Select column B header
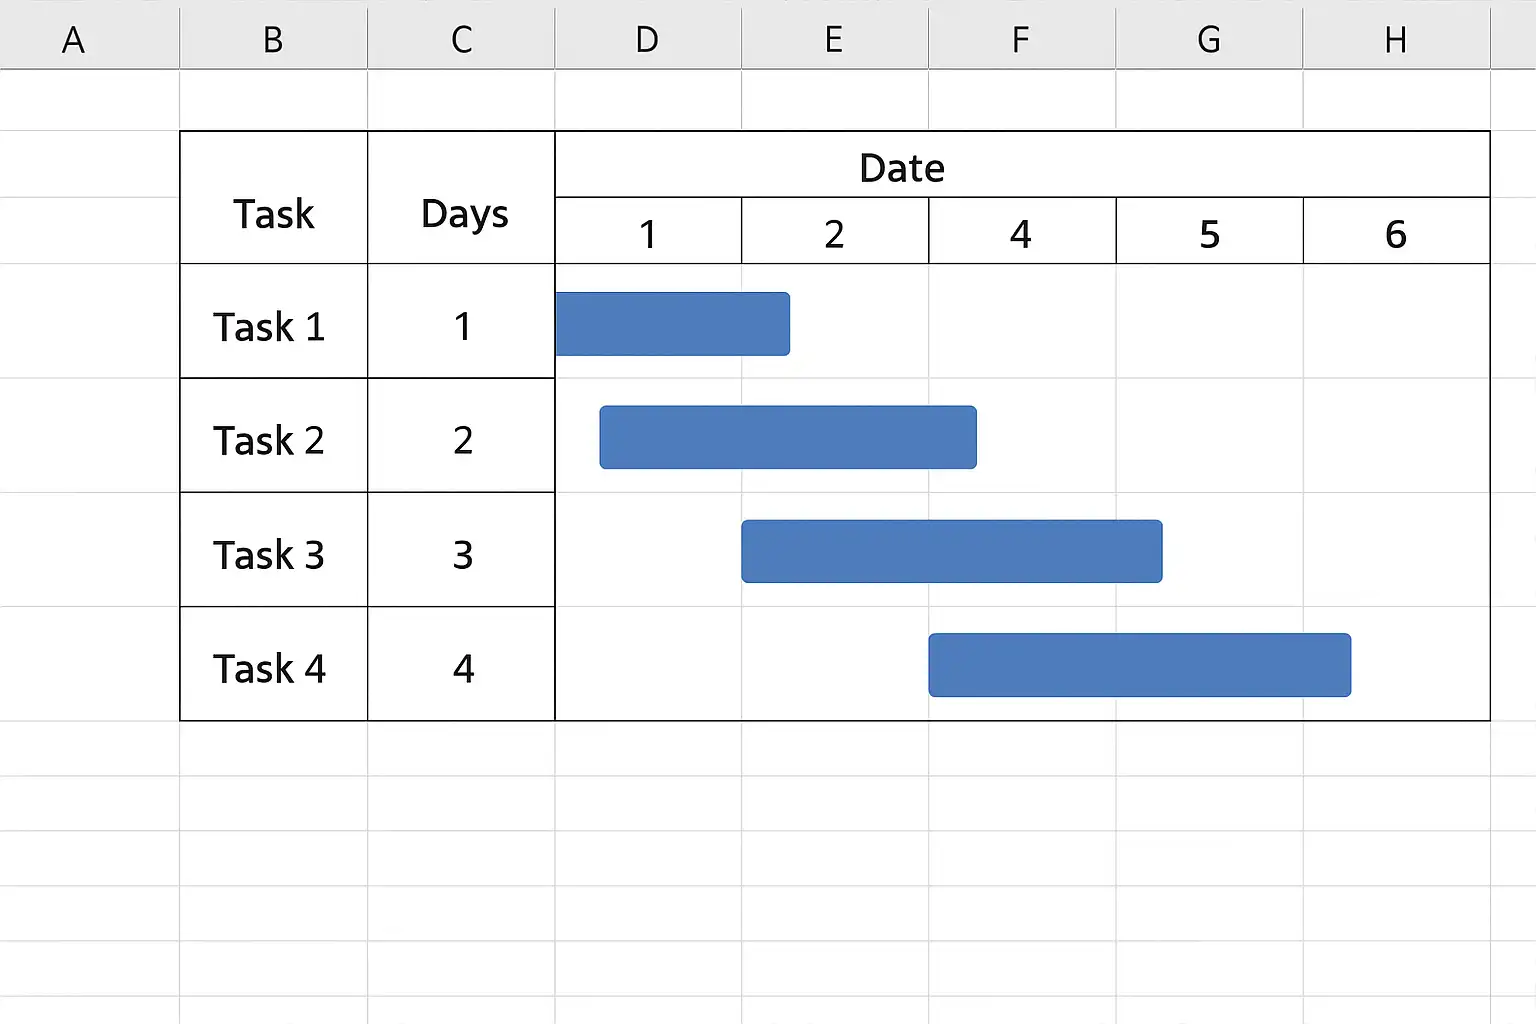The image size is (1536, 1024). pyautogui.click(x=273, y=40)
